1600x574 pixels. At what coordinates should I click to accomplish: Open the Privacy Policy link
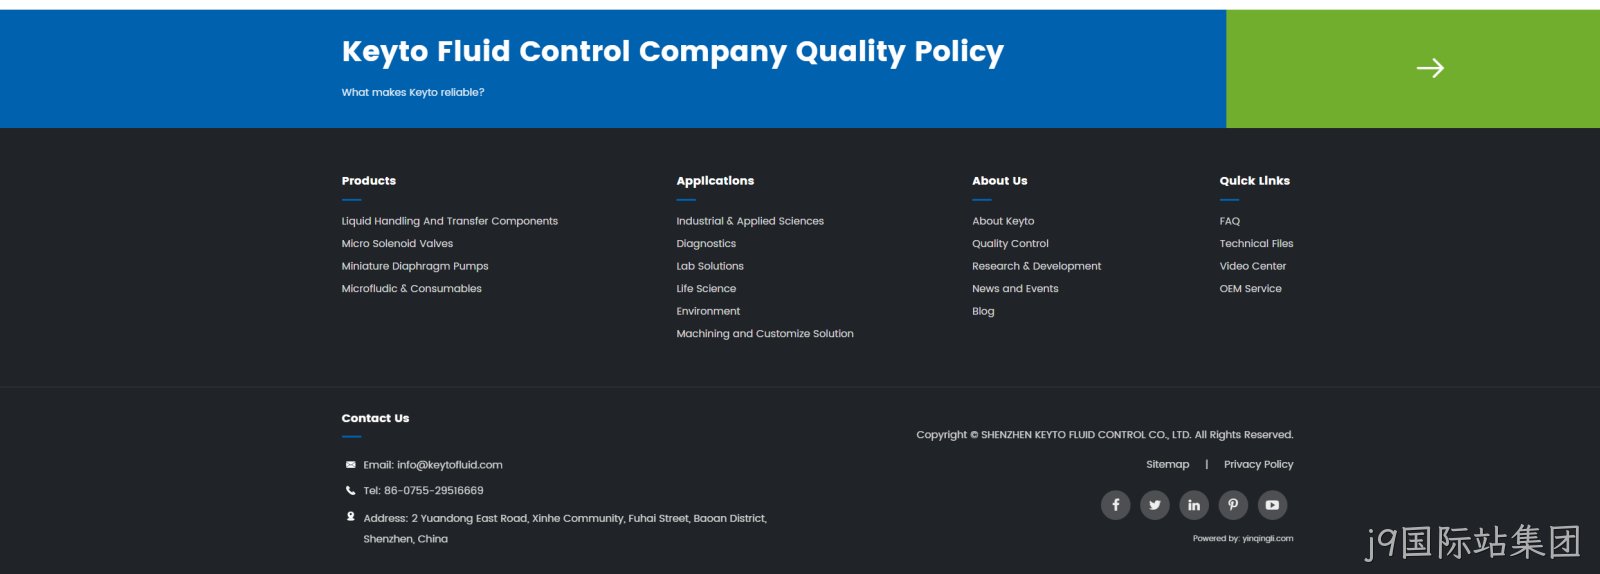click(1258, 464)
